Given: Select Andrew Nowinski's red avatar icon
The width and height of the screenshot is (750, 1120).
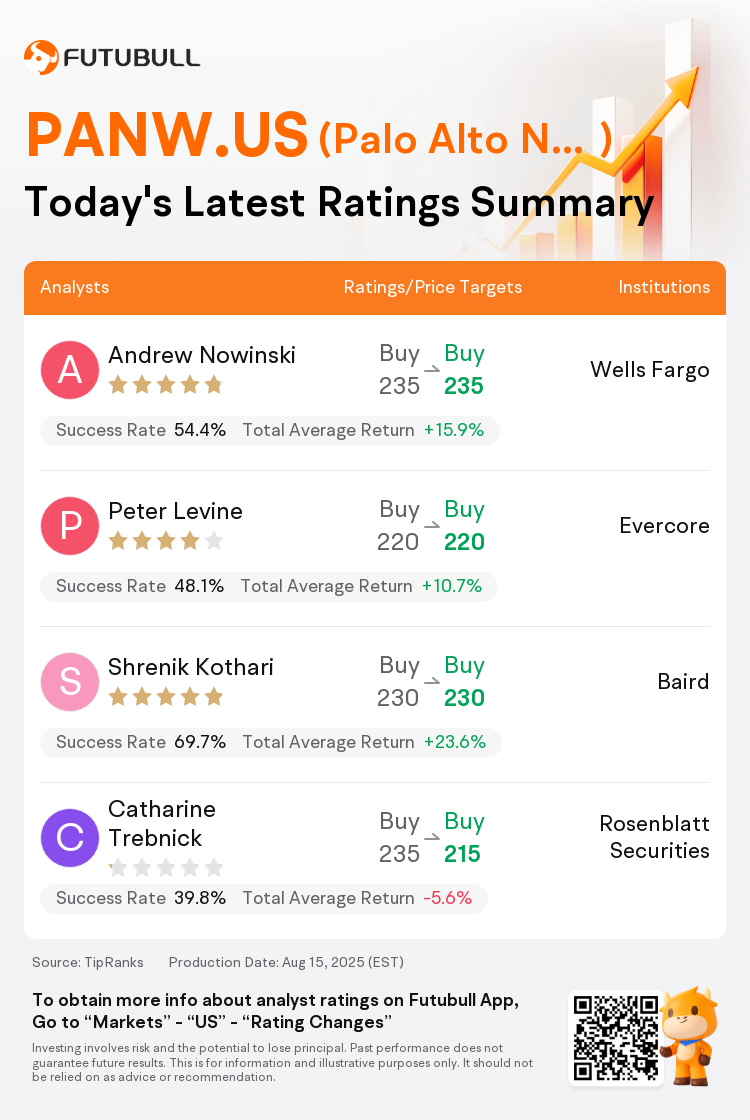Looking at the screenshot, I should coord(69,369).
